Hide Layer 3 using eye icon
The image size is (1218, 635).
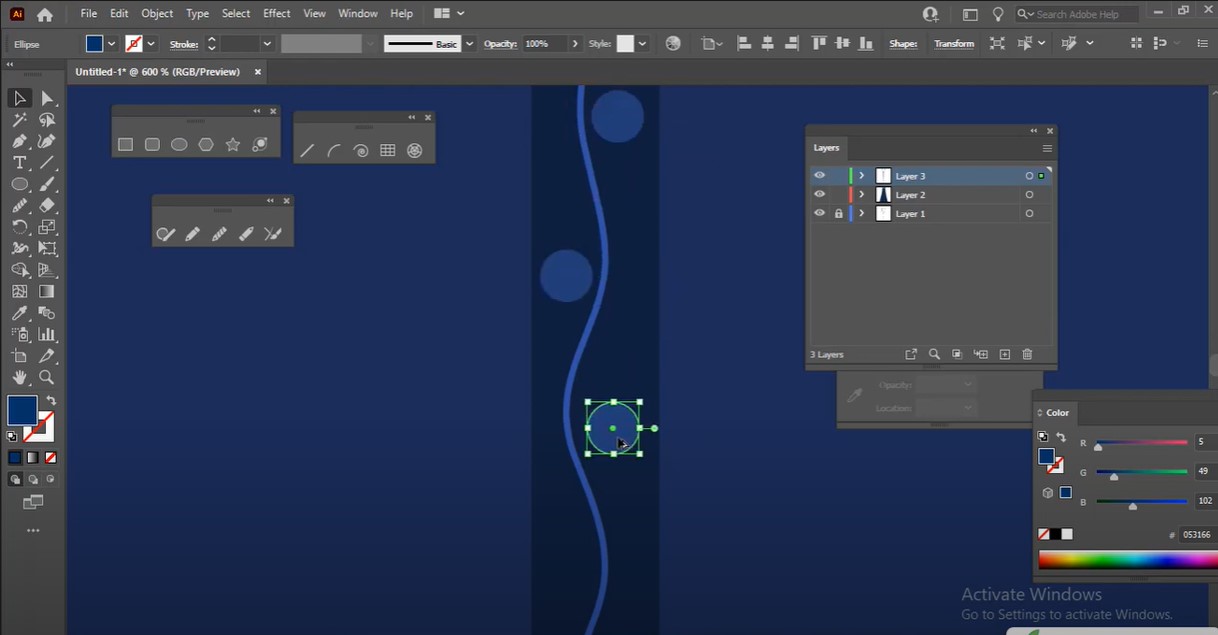point(820,176)
